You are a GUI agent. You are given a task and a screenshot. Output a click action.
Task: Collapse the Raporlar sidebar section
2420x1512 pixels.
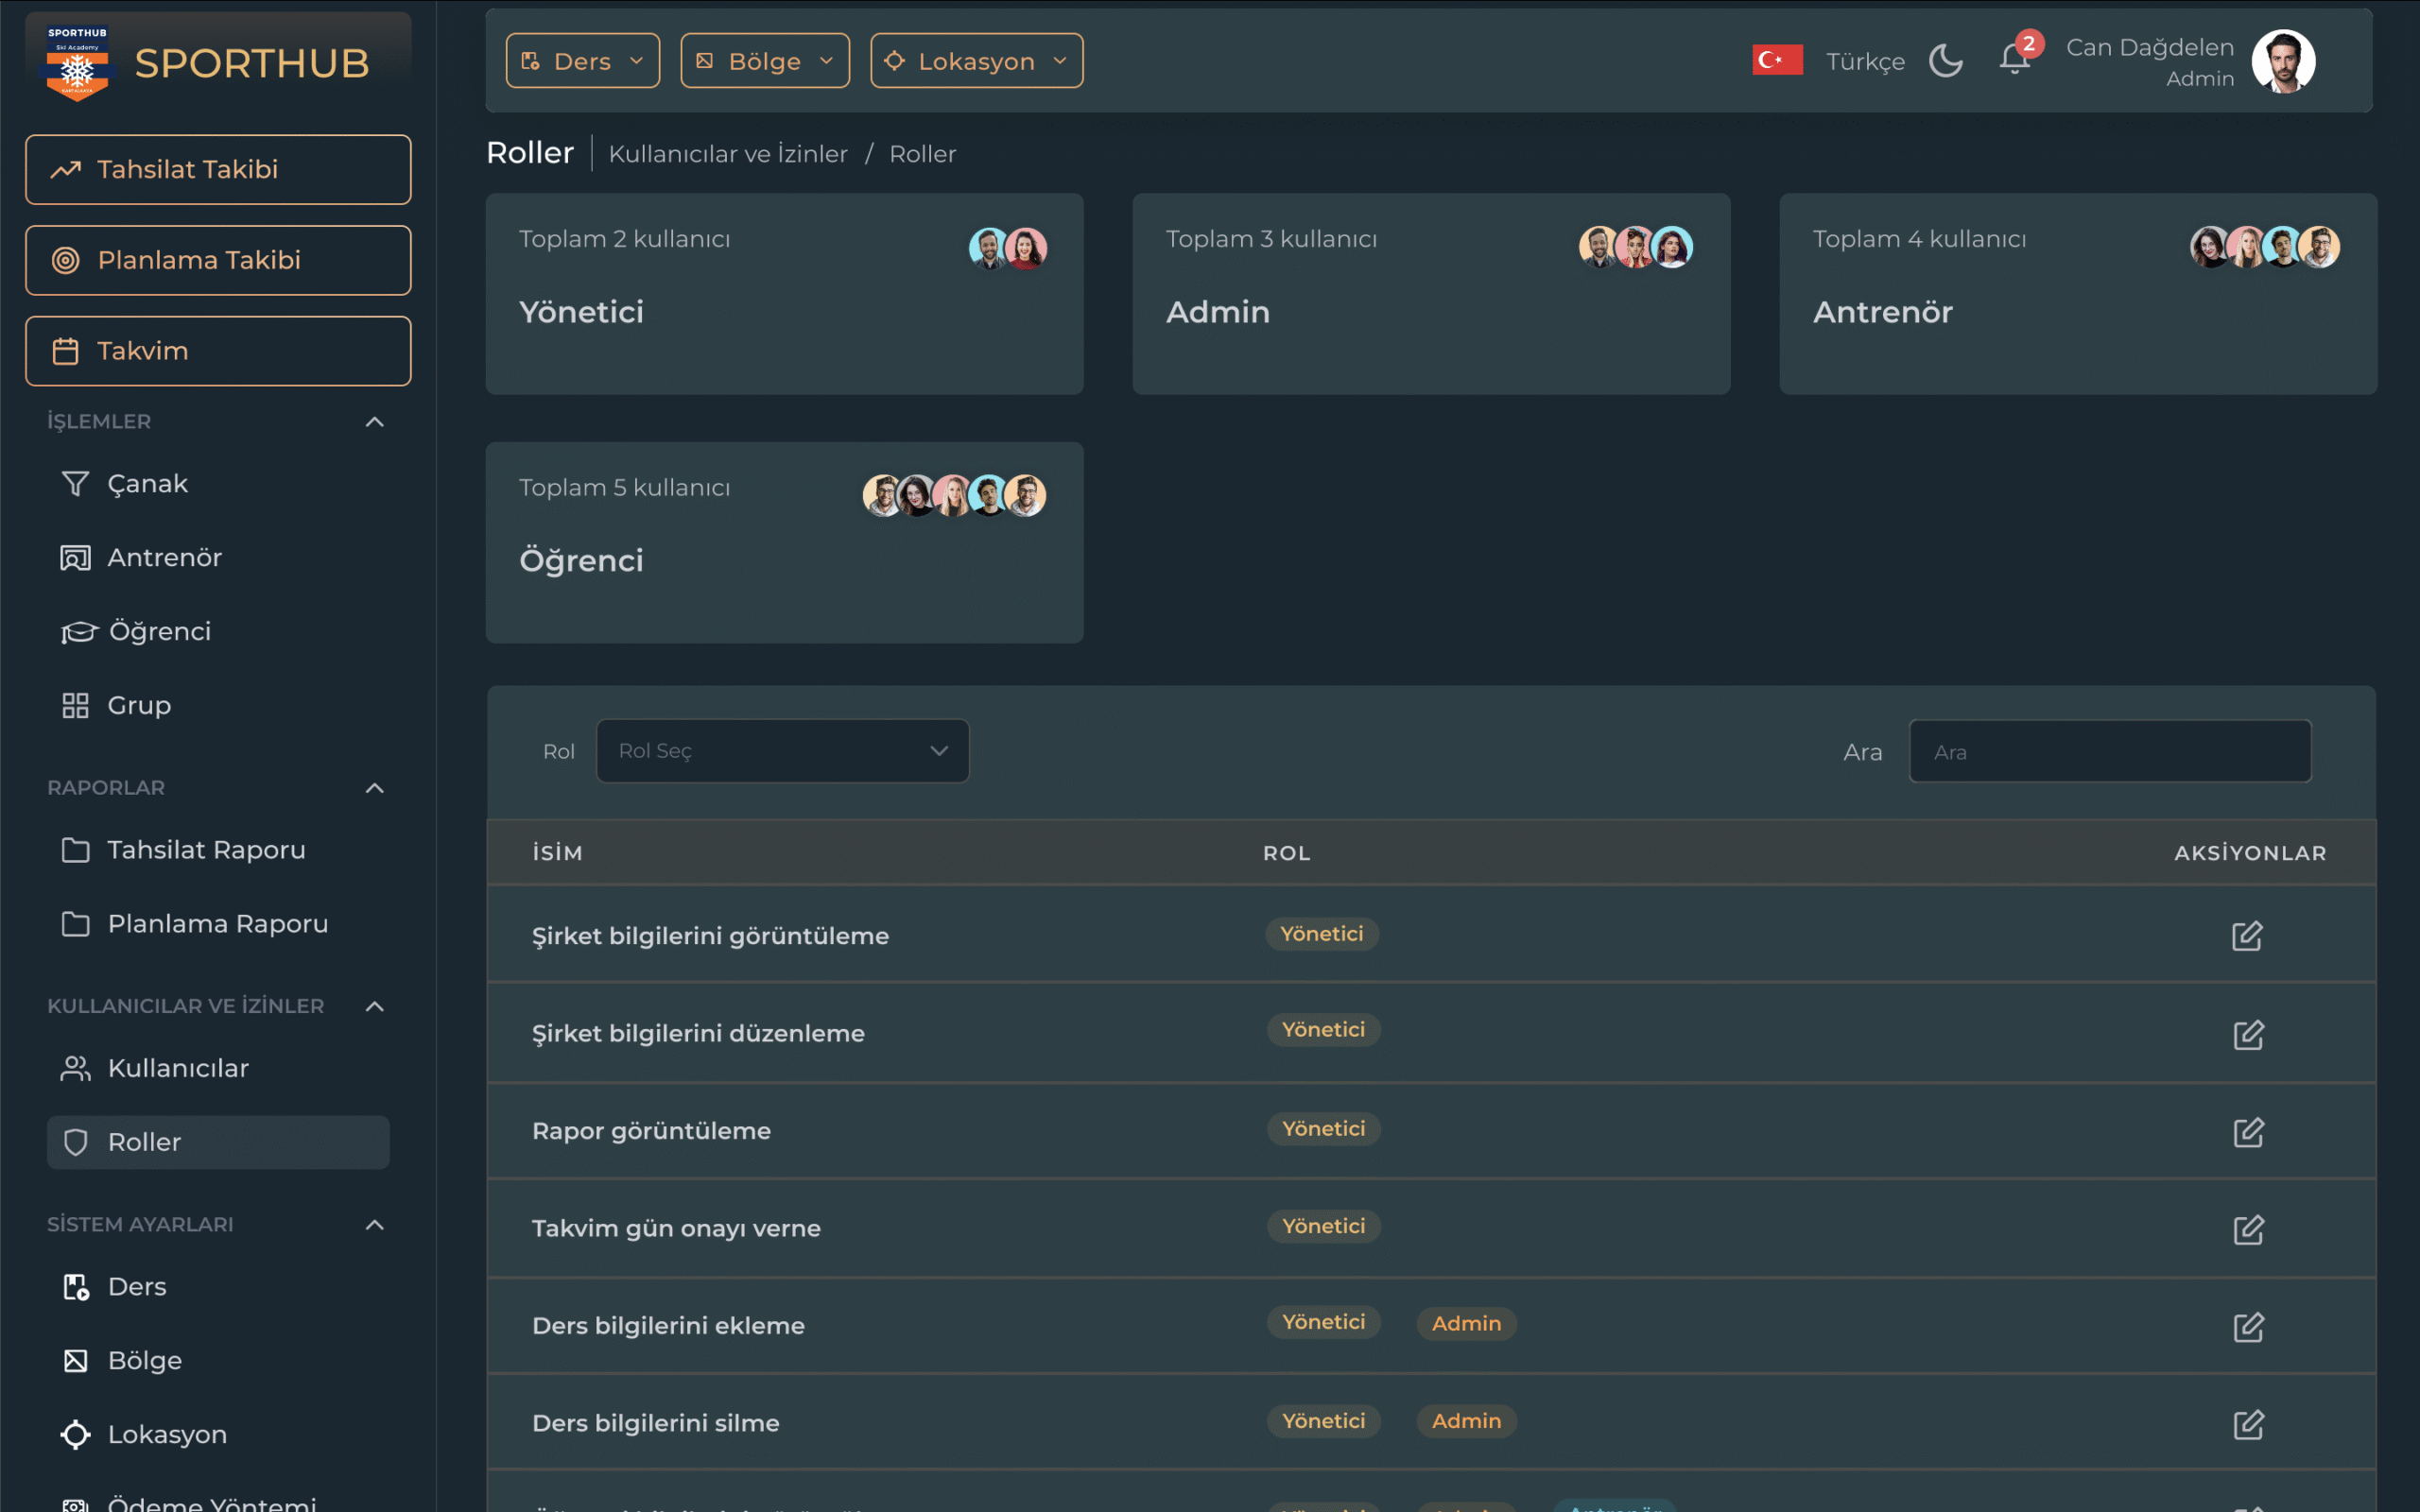pos(374,788)
